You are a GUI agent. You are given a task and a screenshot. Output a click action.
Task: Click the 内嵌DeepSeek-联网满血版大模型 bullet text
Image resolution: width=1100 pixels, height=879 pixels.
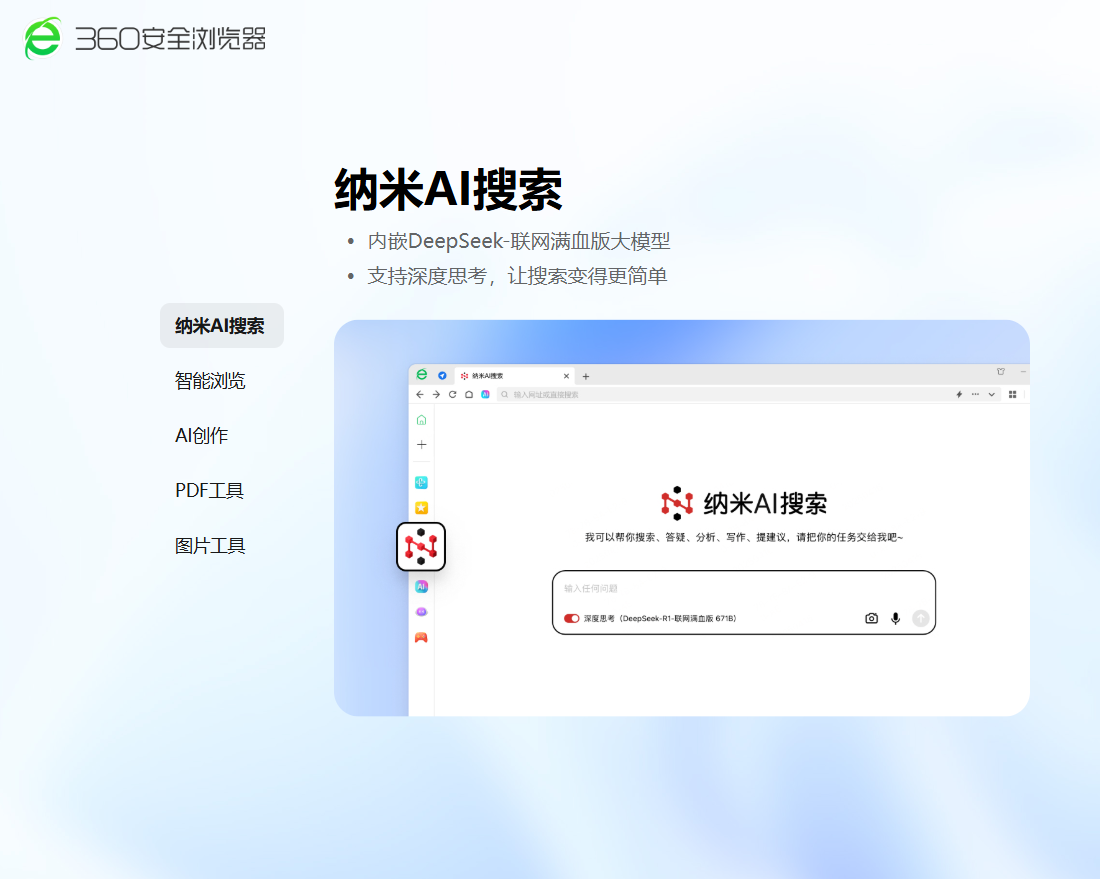518,241
